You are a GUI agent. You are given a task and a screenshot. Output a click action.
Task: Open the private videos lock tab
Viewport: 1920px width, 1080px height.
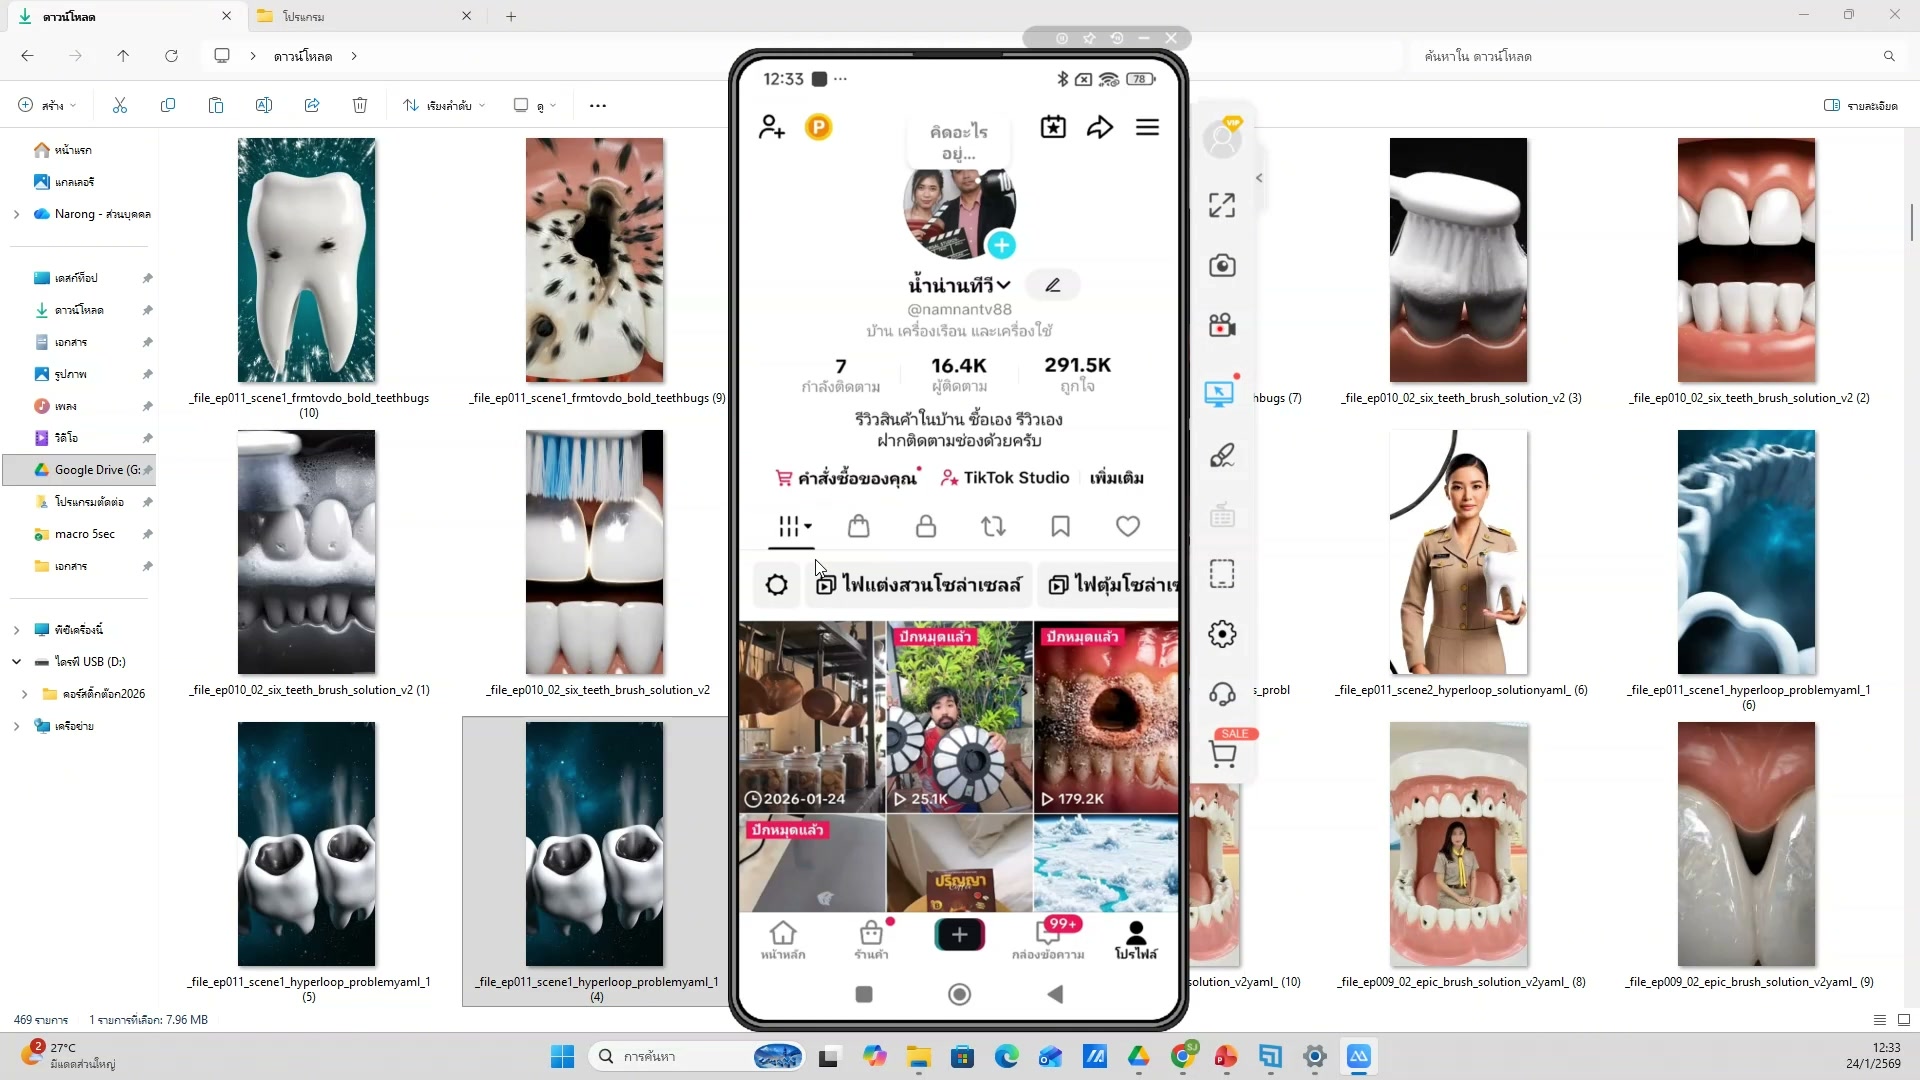click(x=926, y=526)
